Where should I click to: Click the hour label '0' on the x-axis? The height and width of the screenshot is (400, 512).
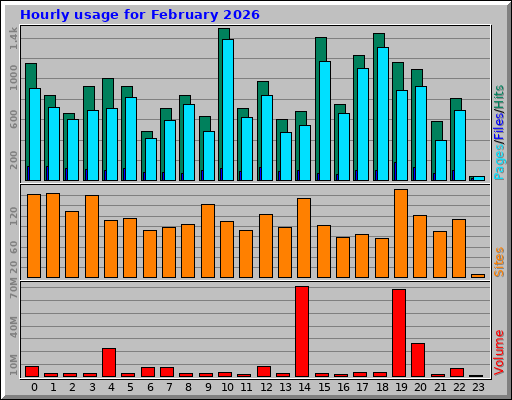coord(34,387)
